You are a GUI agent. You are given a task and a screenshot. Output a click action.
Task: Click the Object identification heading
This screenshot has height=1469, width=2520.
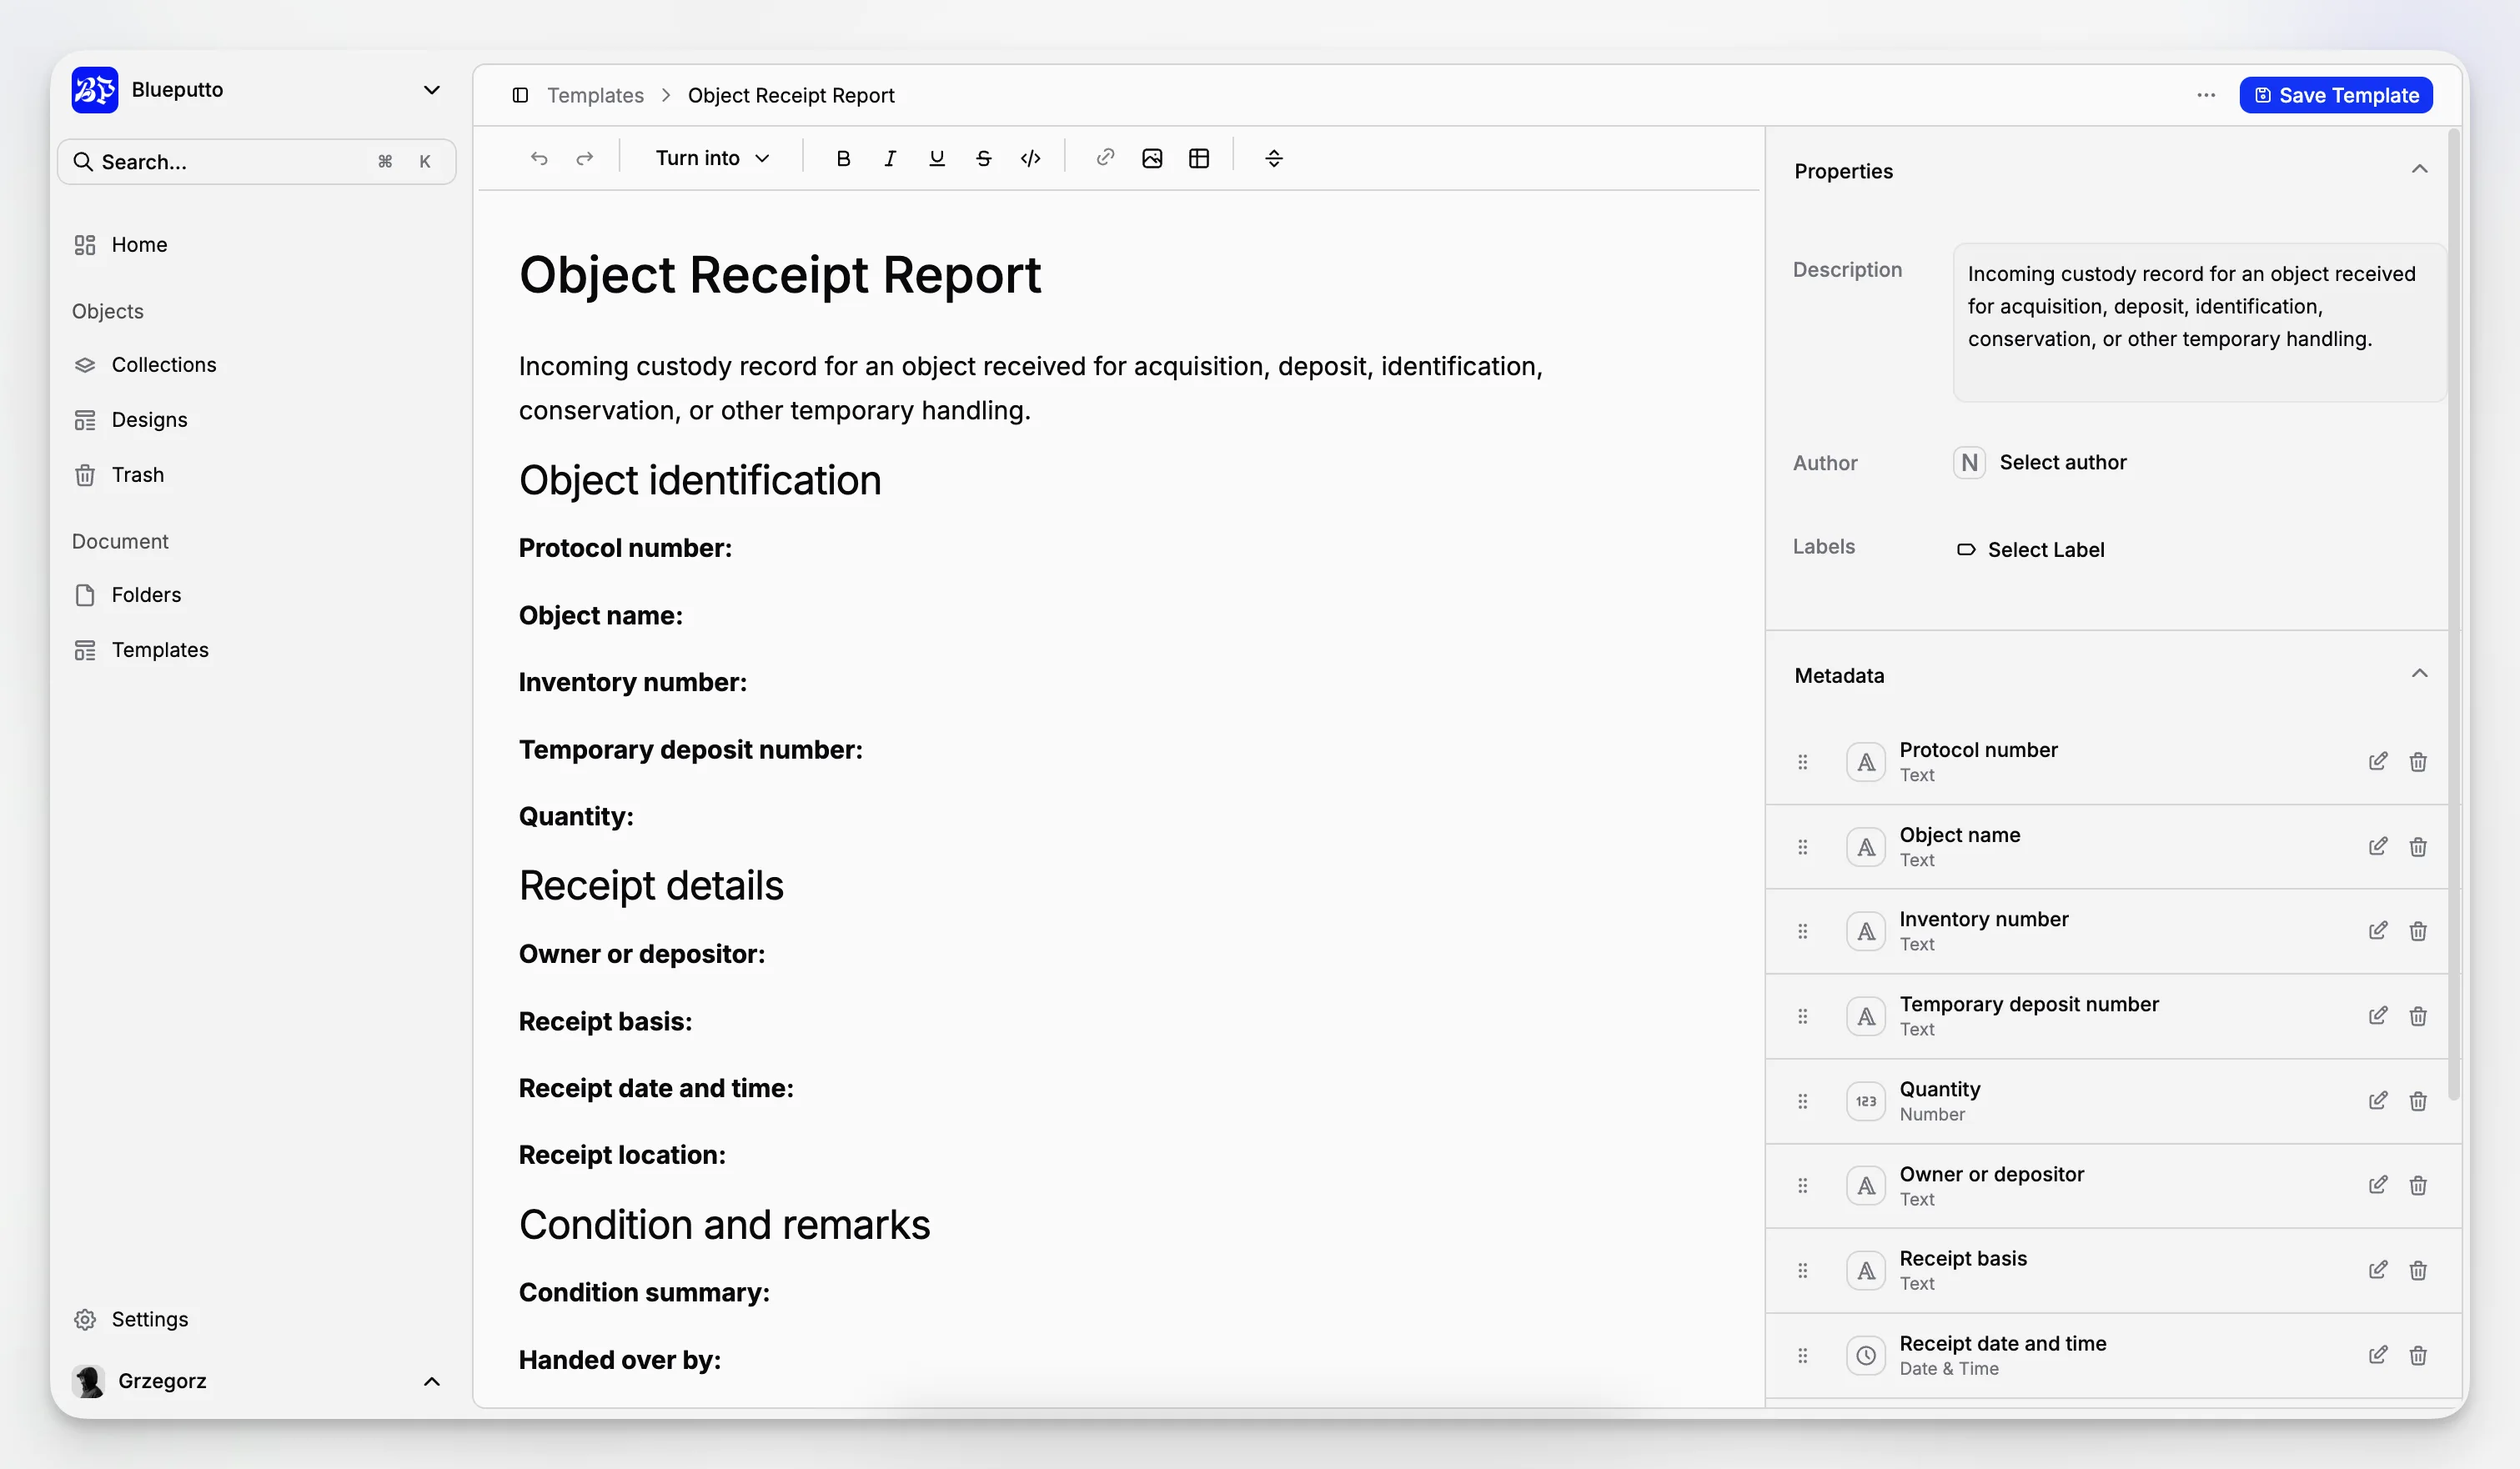point(700,481)
